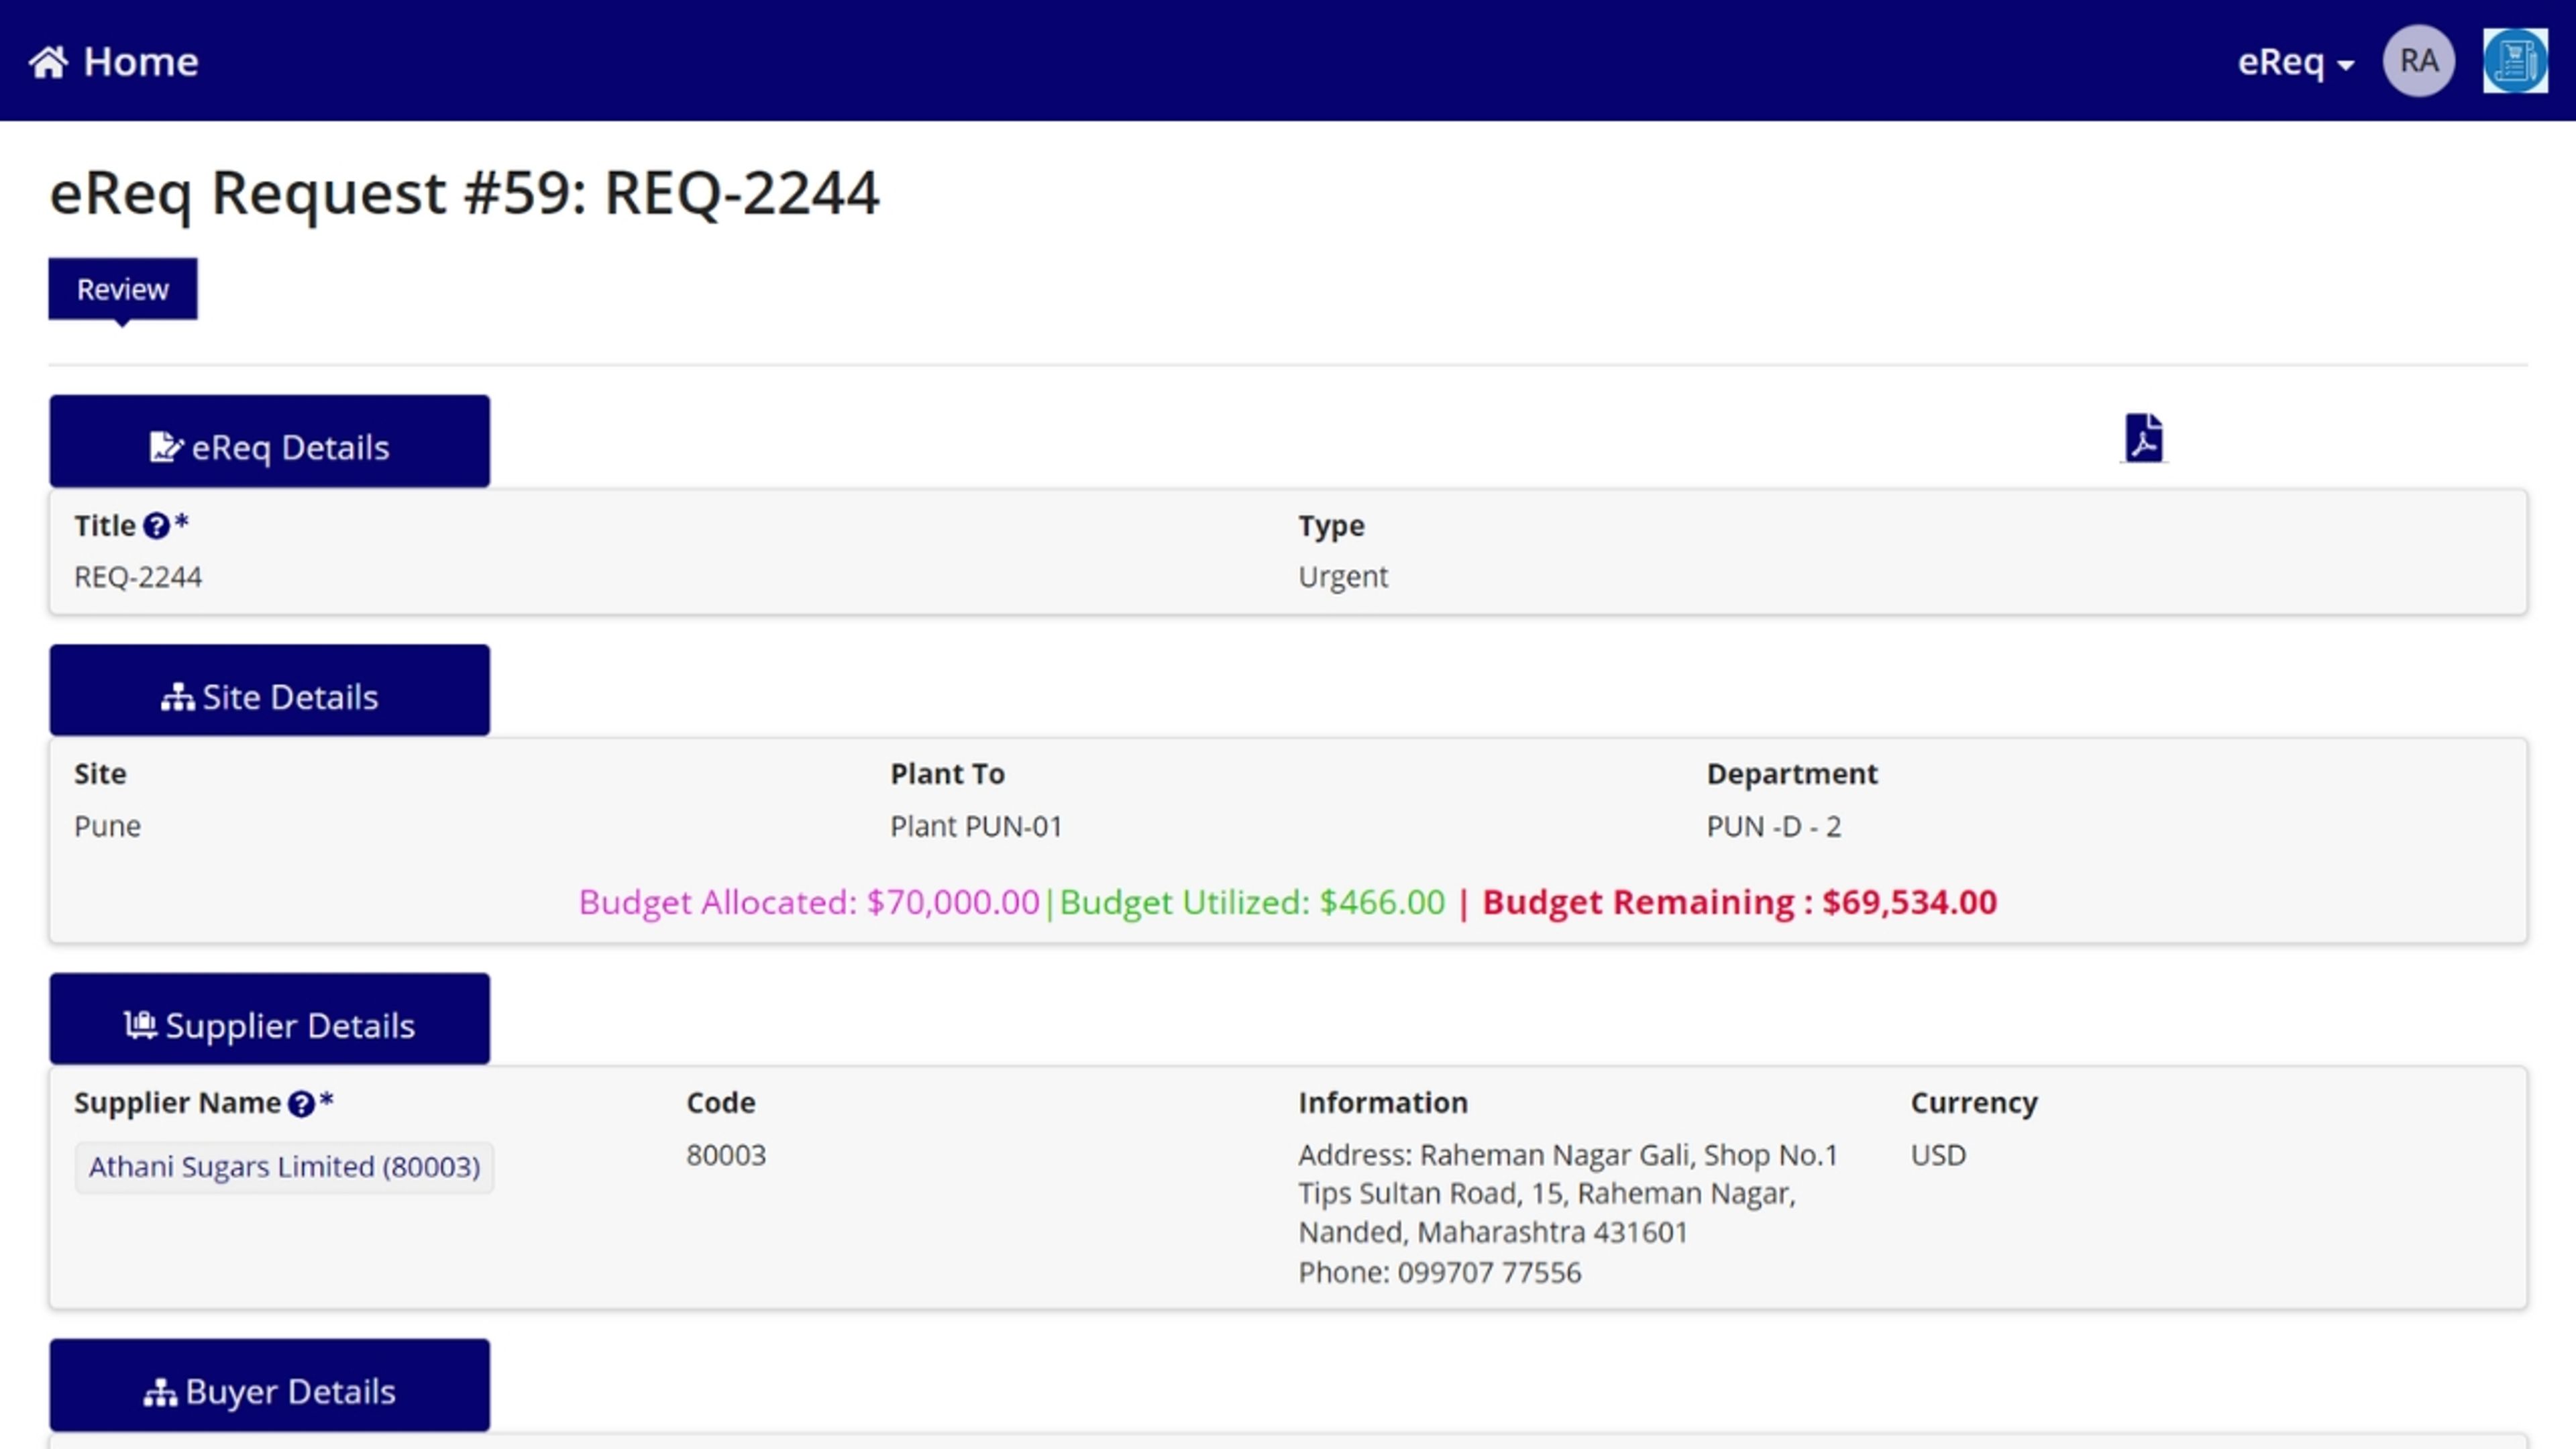Open the Buyer Details section header

pos(270,1385)
